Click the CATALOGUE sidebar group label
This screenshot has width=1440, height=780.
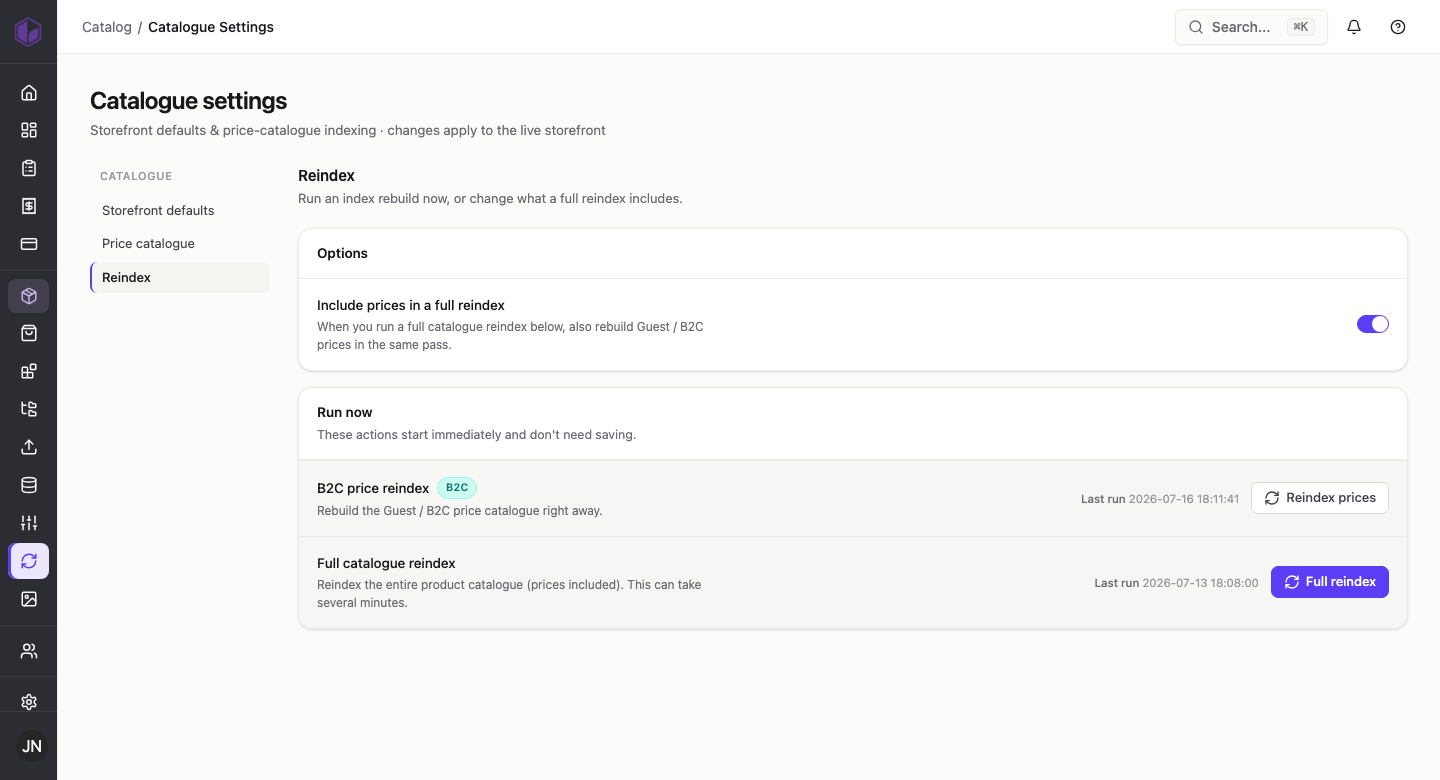(136, 176)
